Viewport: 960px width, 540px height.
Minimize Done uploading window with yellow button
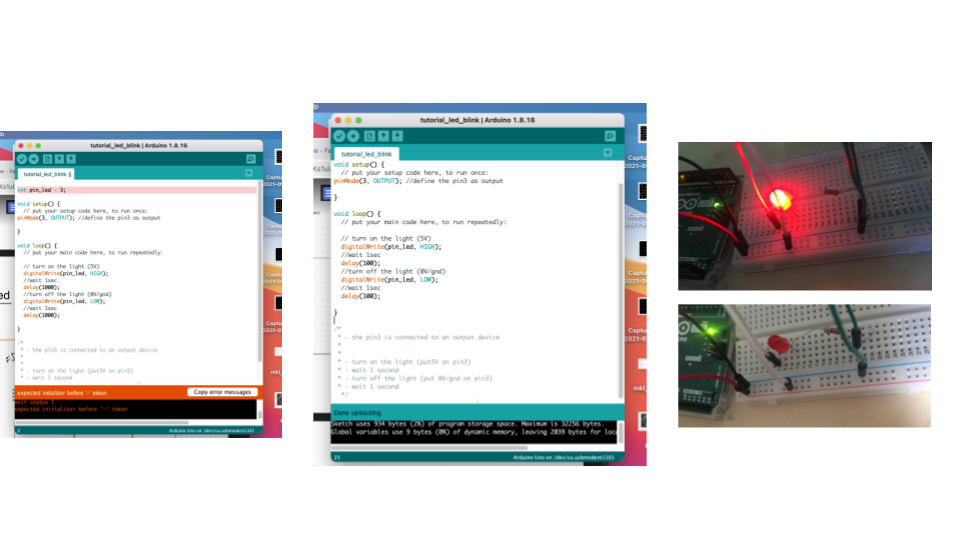(x=348, y=121)
